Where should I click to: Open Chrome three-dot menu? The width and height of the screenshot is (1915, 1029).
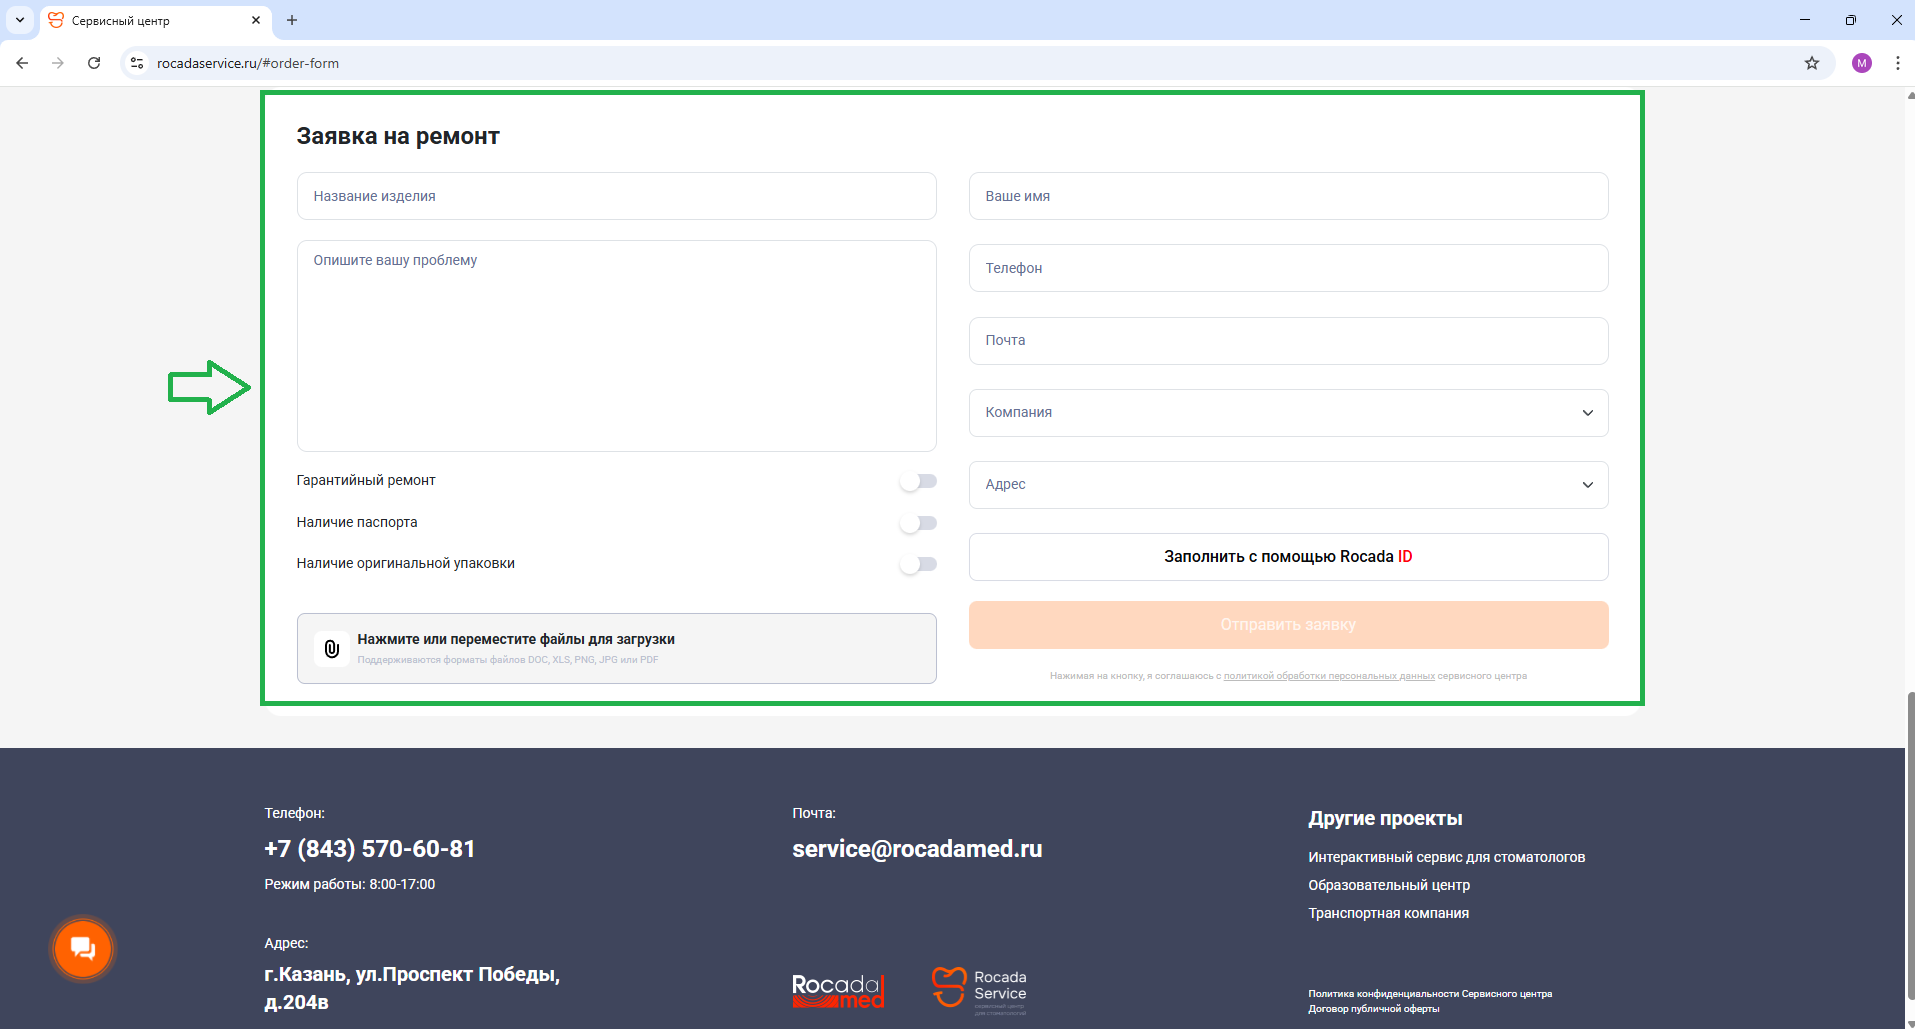(x=1897, y=63)
